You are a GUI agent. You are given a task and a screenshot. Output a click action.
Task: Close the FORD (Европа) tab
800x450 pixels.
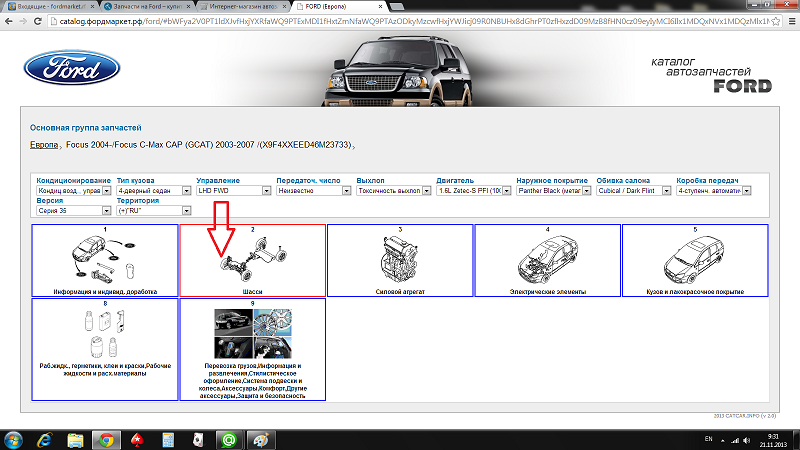tap(380, 7)
